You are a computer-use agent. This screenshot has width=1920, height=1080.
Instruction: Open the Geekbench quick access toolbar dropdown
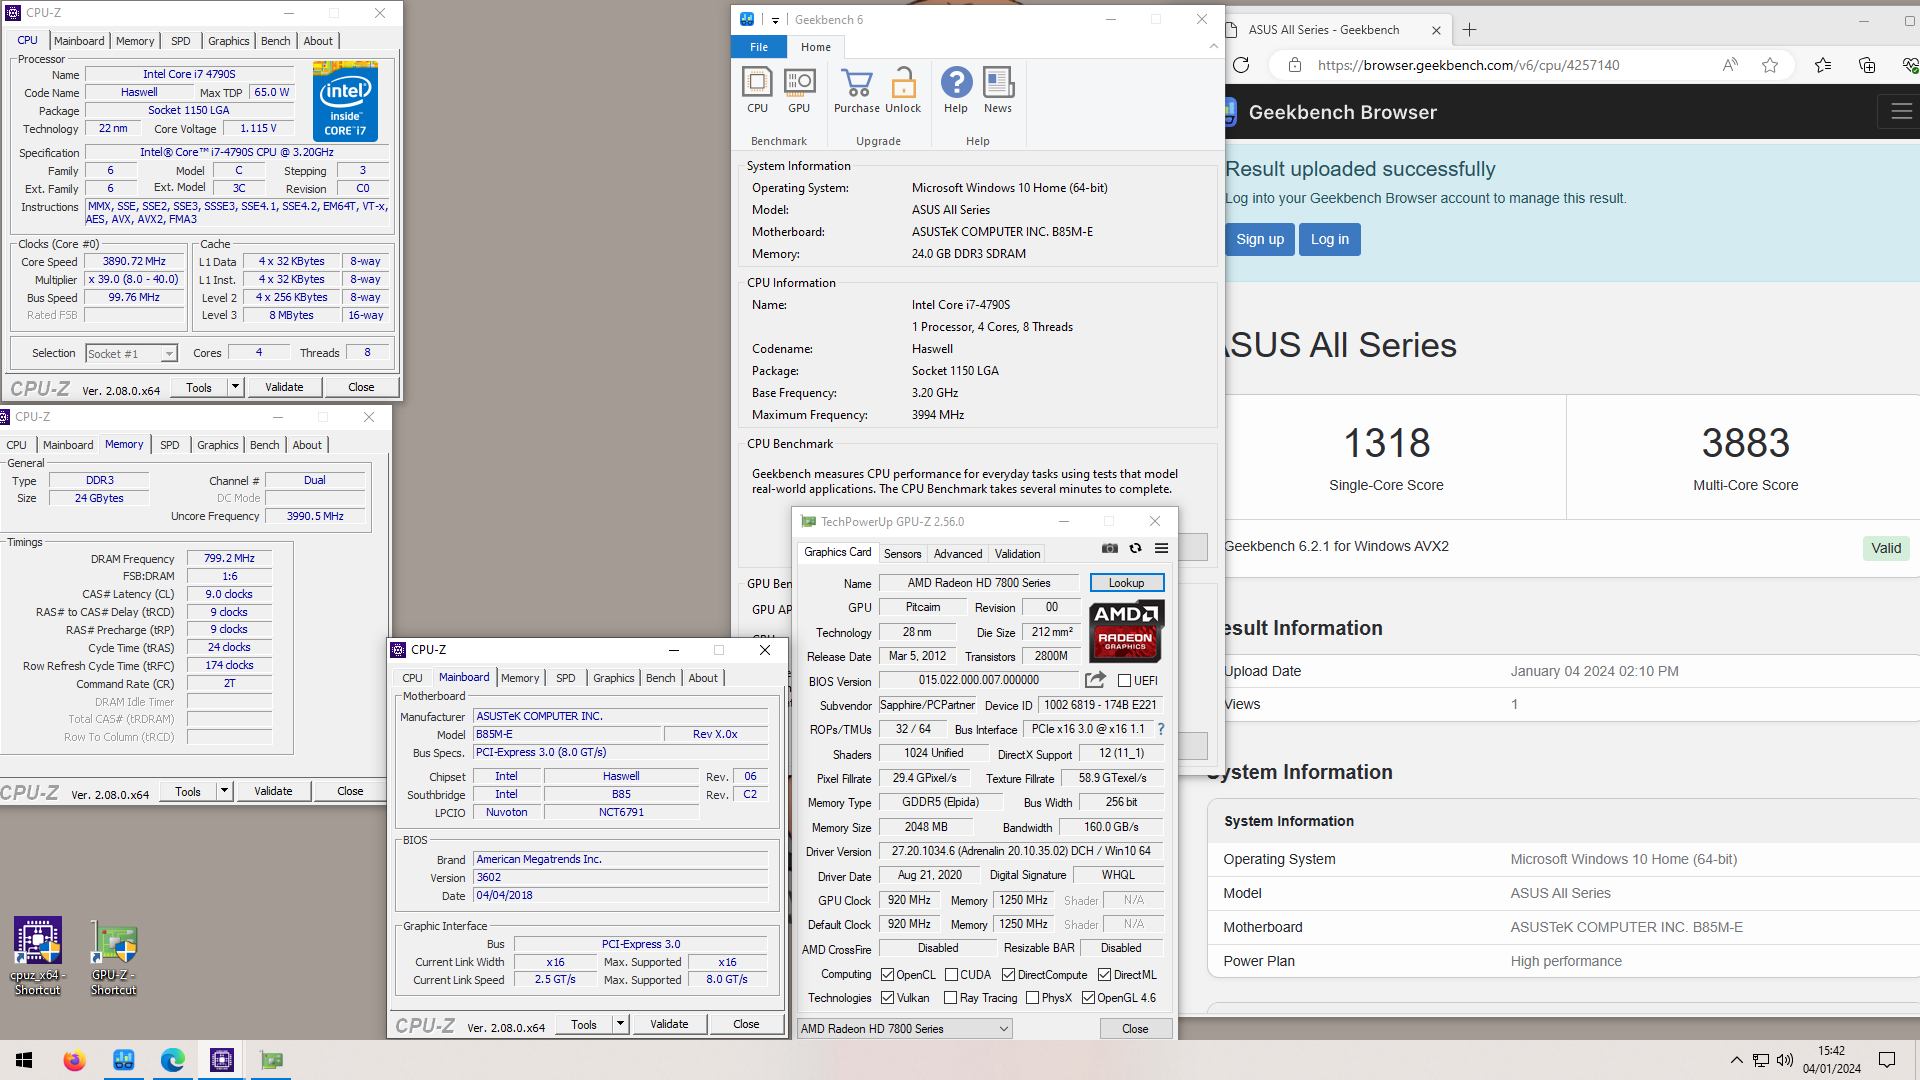[x=776, y=20]
